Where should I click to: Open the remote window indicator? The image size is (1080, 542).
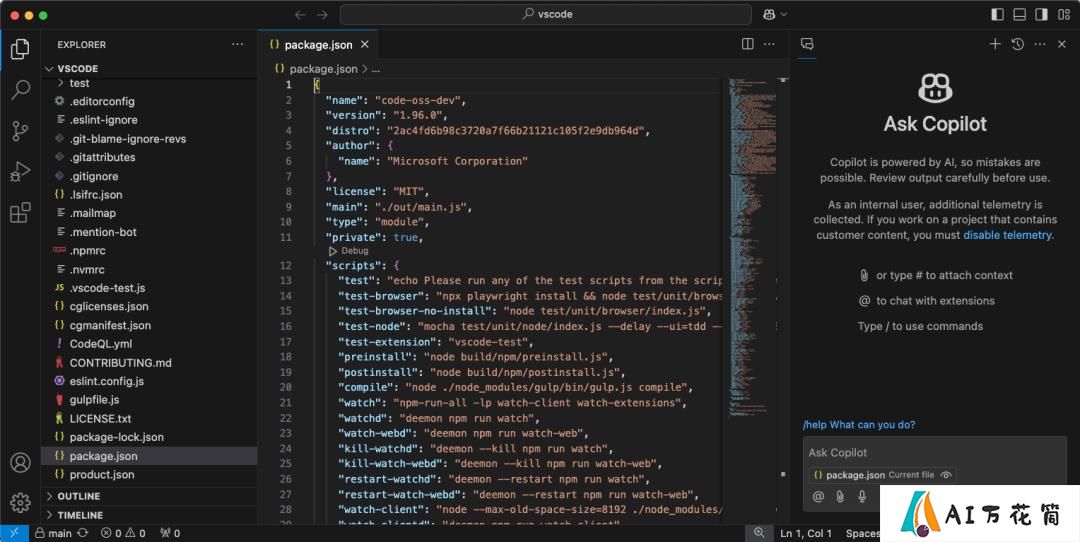14,533
